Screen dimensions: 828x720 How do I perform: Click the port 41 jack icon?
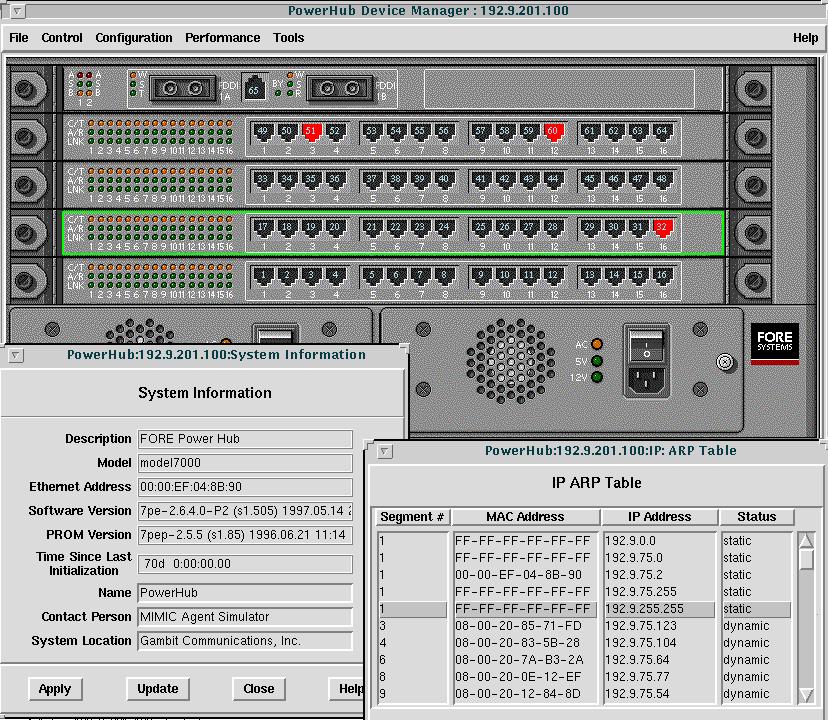(481, 180)
